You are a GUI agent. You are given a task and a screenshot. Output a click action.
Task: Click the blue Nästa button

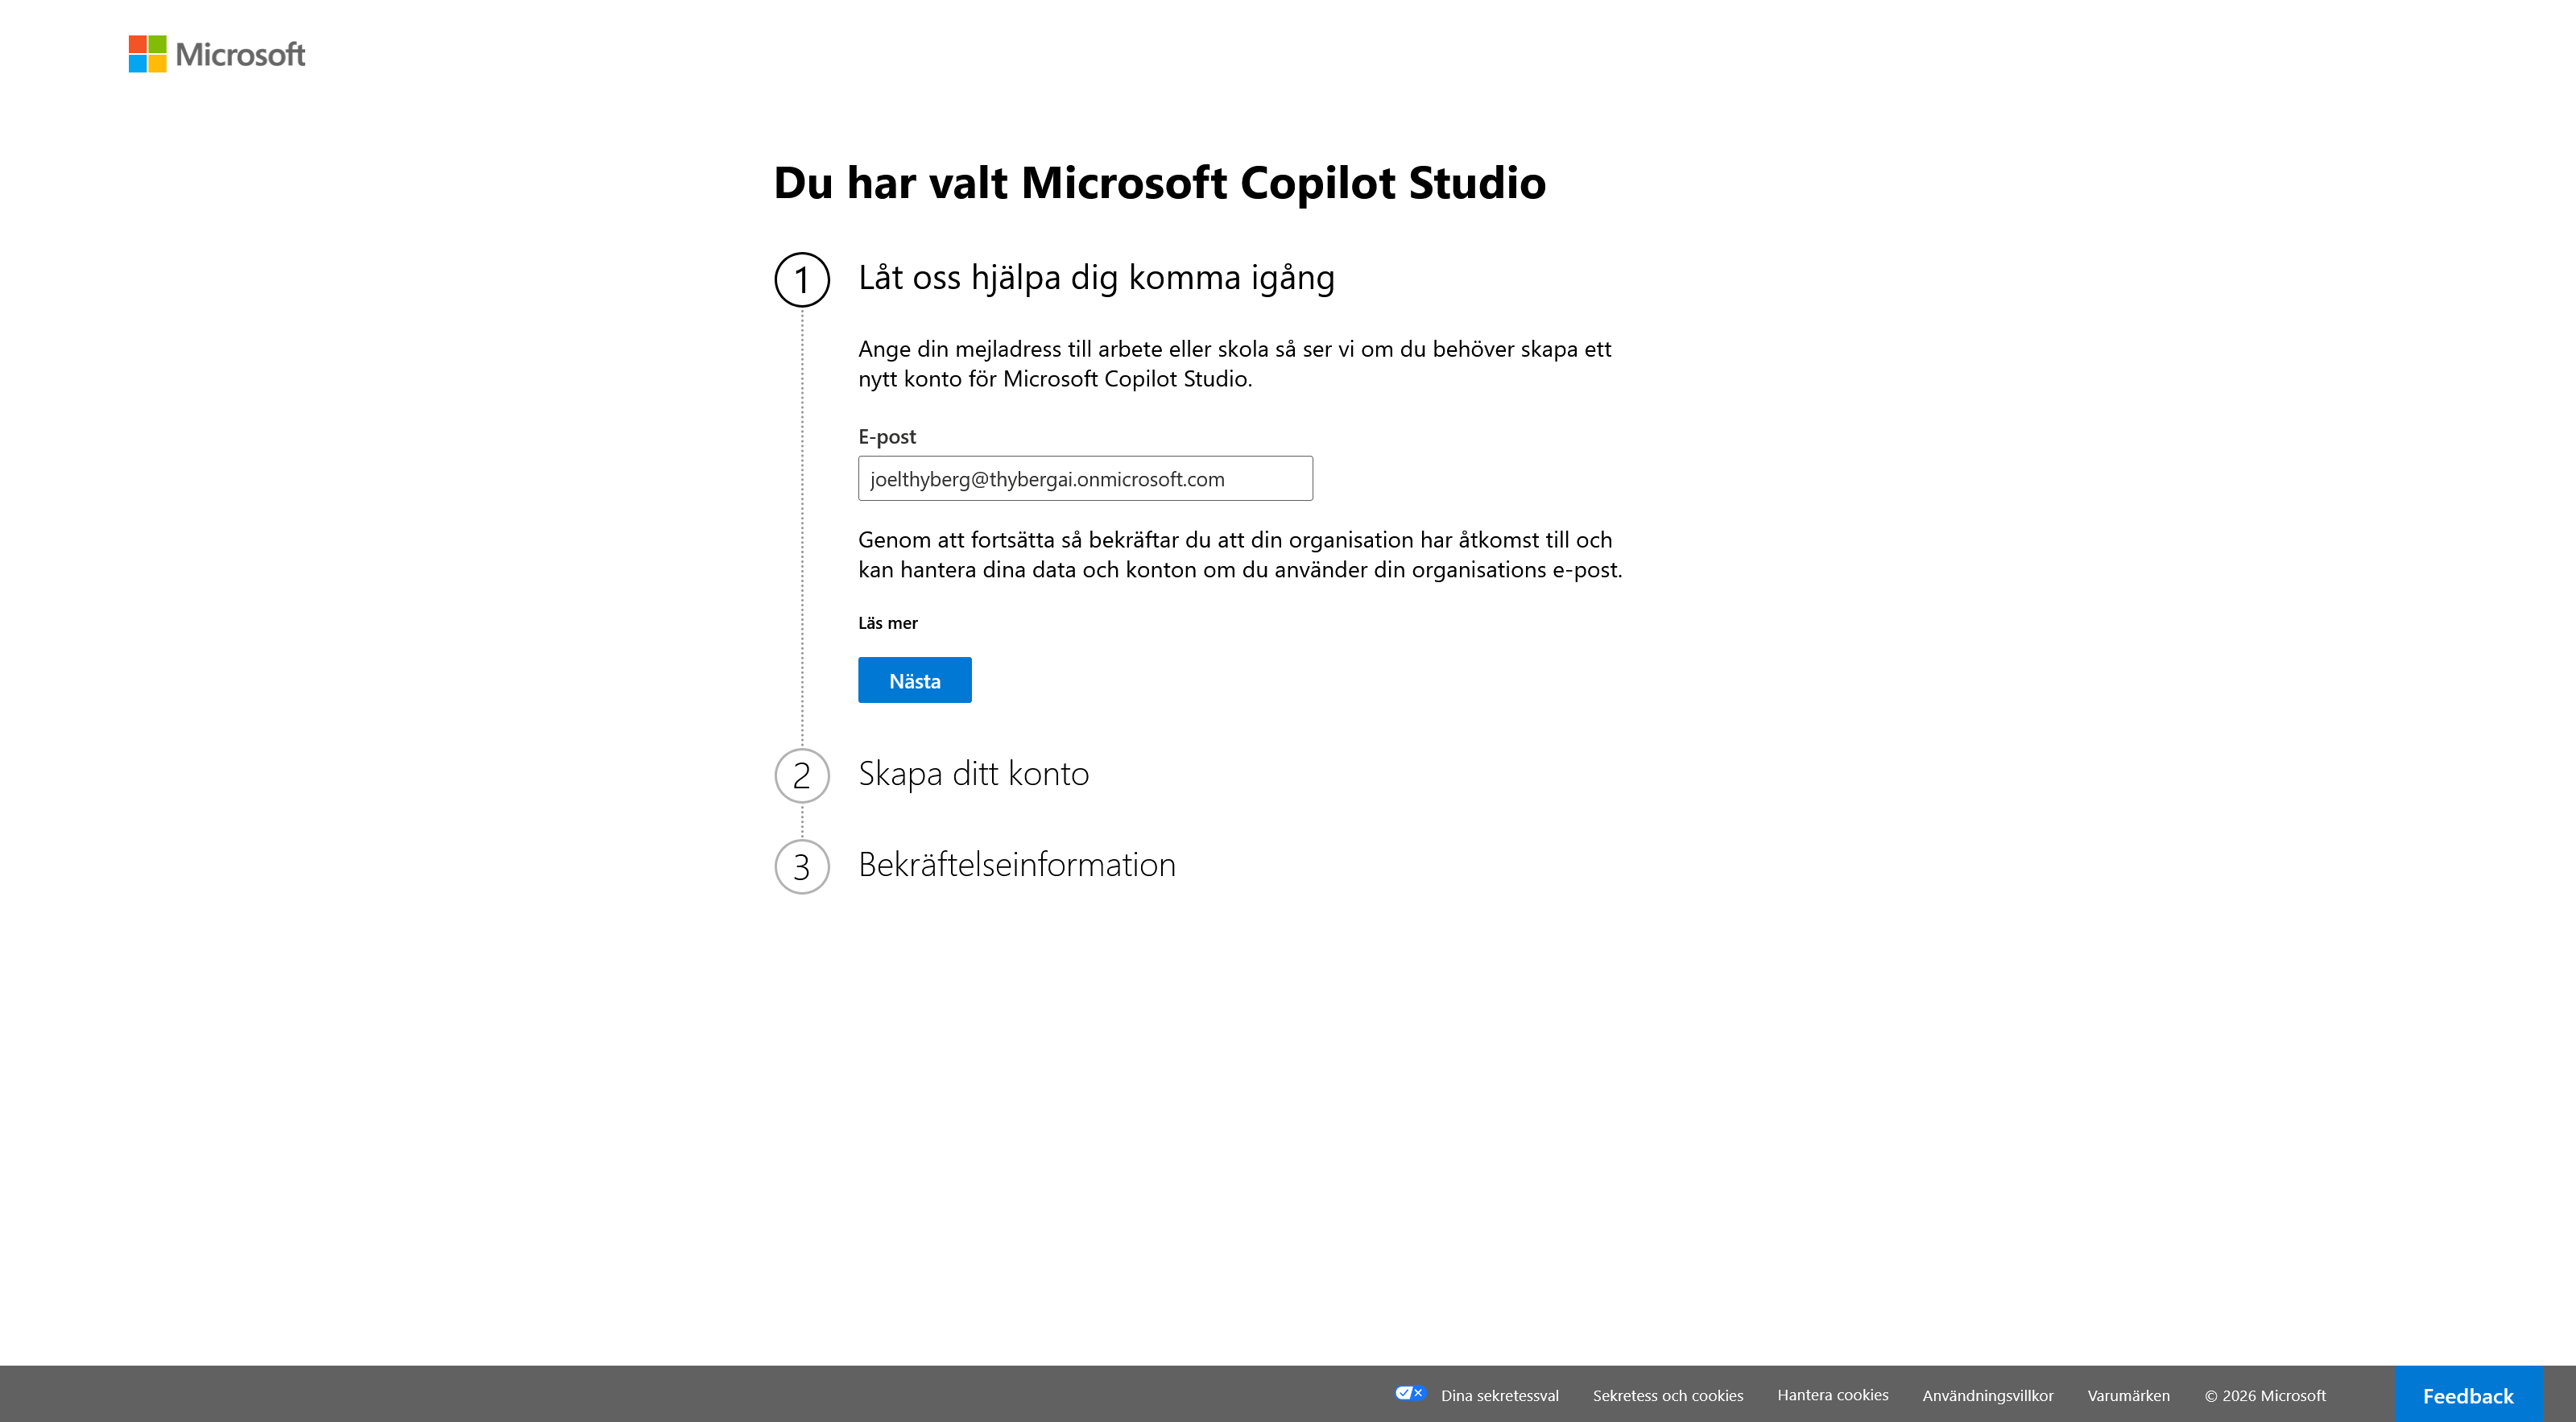pos(914,680)
